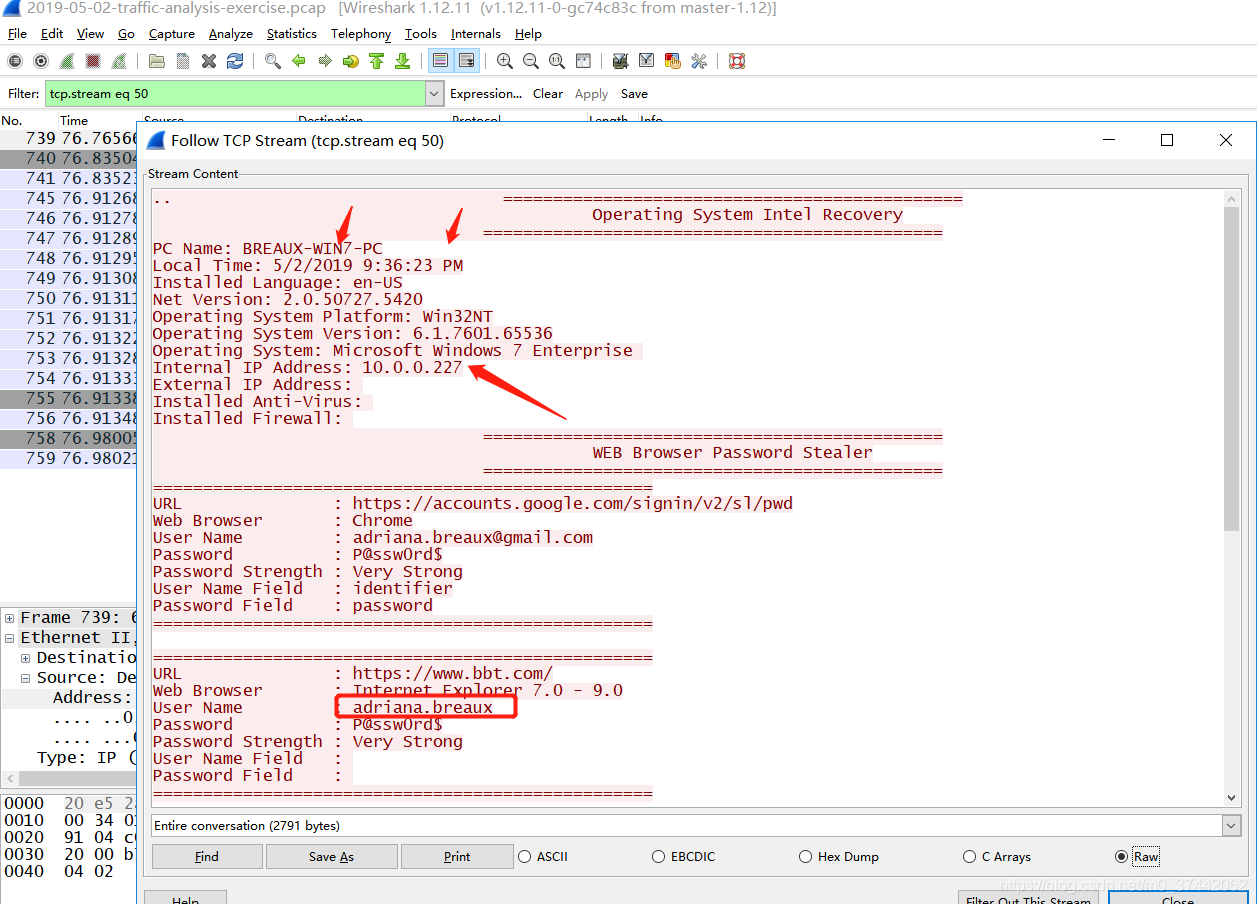
Task: Click stream content scrollbar down arrow
Action: click(x=1232, y=798)
